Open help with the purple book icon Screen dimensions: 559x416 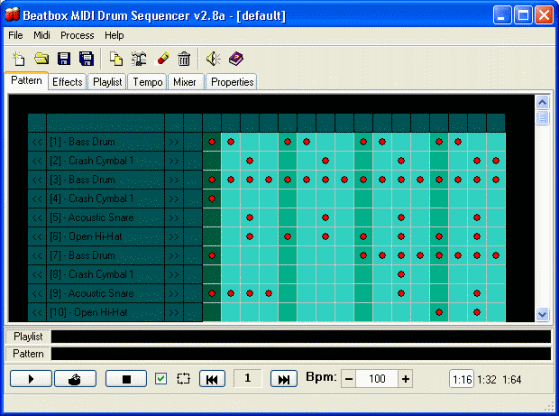pyautogui.click(x=236, y=58)
